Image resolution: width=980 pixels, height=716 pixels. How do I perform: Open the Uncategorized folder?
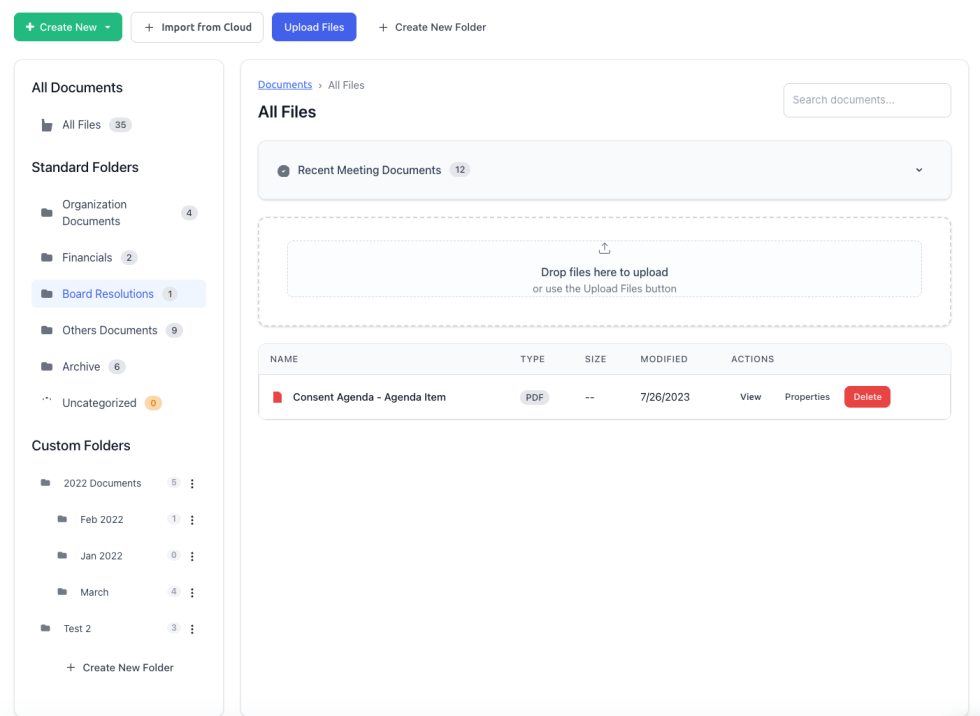[119, 403]
